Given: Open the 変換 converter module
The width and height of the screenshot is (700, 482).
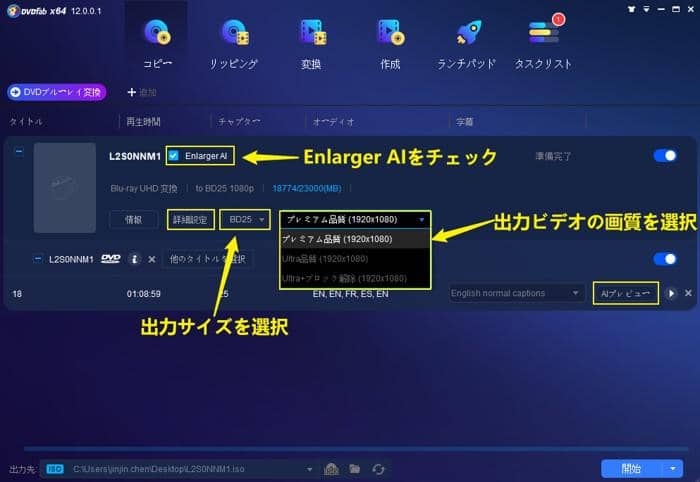Looking at the screenshot, I should click(311, 43).
